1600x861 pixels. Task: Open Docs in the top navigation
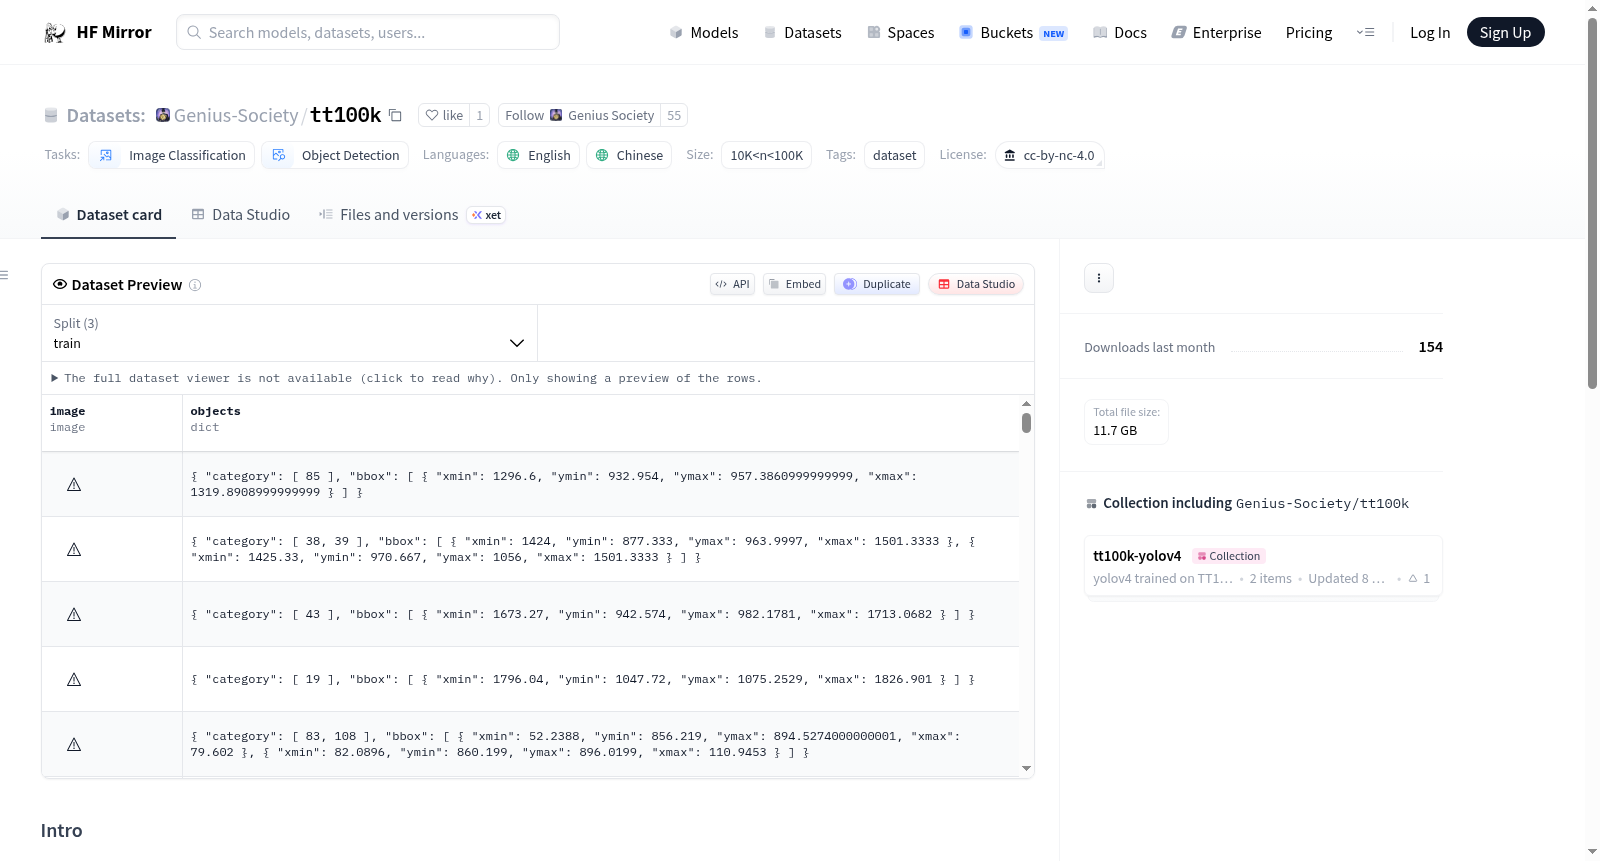tap(1120, 32)
